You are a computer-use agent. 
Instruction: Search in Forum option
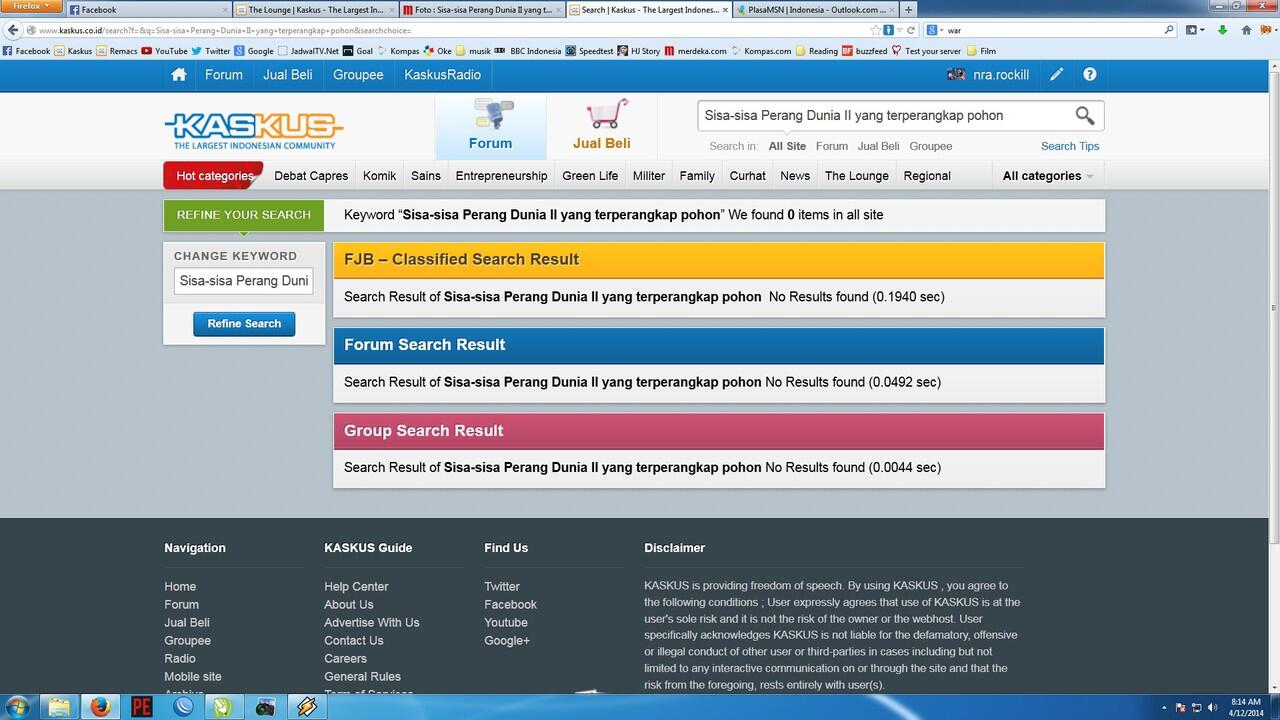coord(831,146)
